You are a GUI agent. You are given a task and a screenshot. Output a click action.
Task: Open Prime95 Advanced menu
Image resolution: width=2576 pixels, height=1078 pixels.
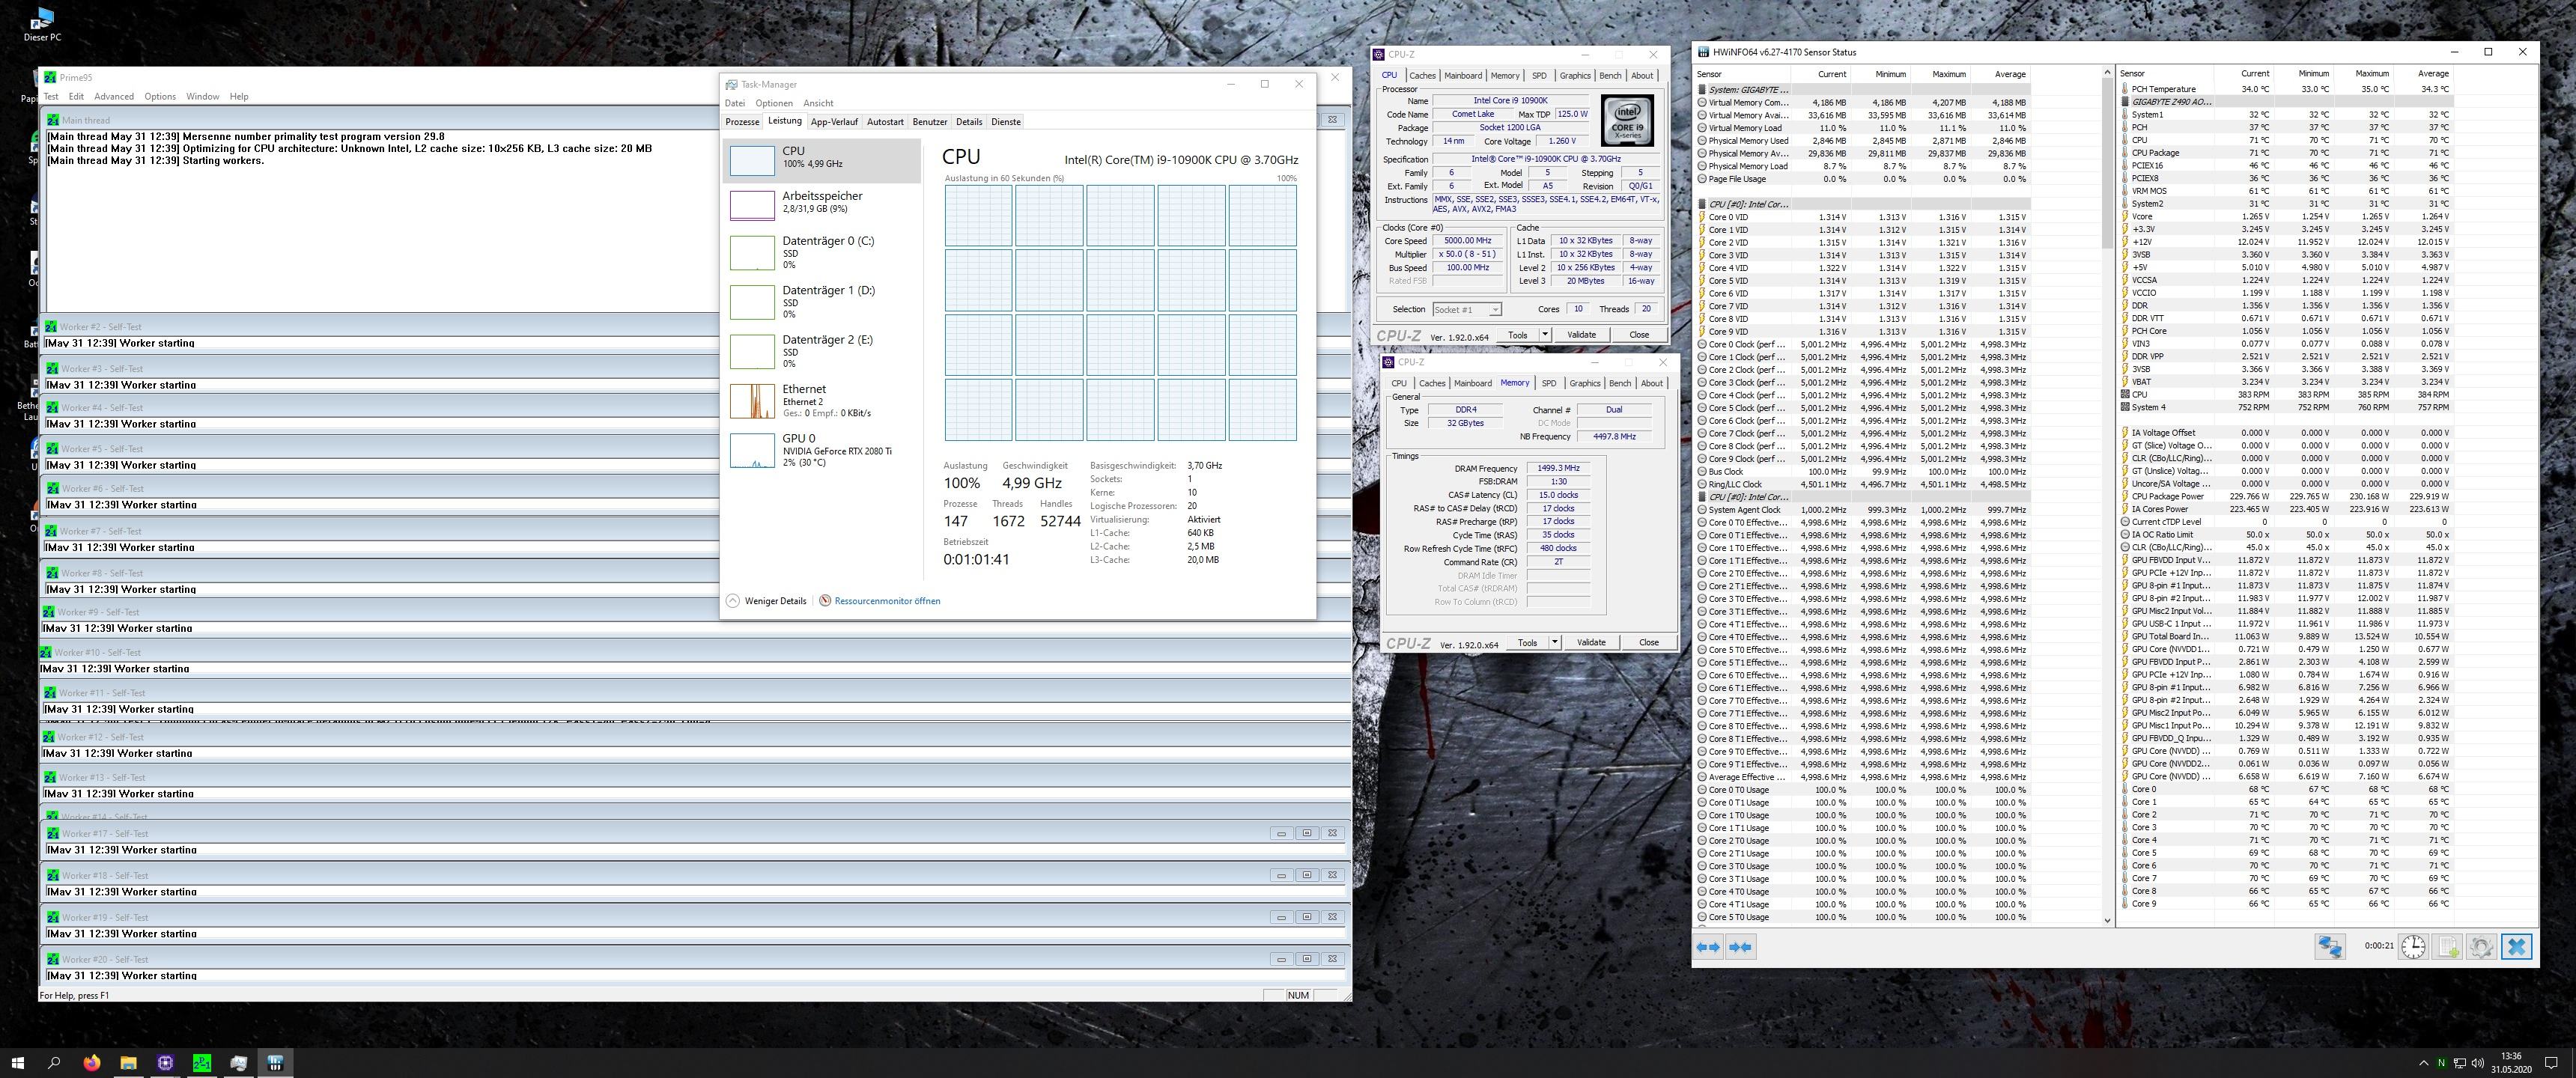click(x=114, y=97)
